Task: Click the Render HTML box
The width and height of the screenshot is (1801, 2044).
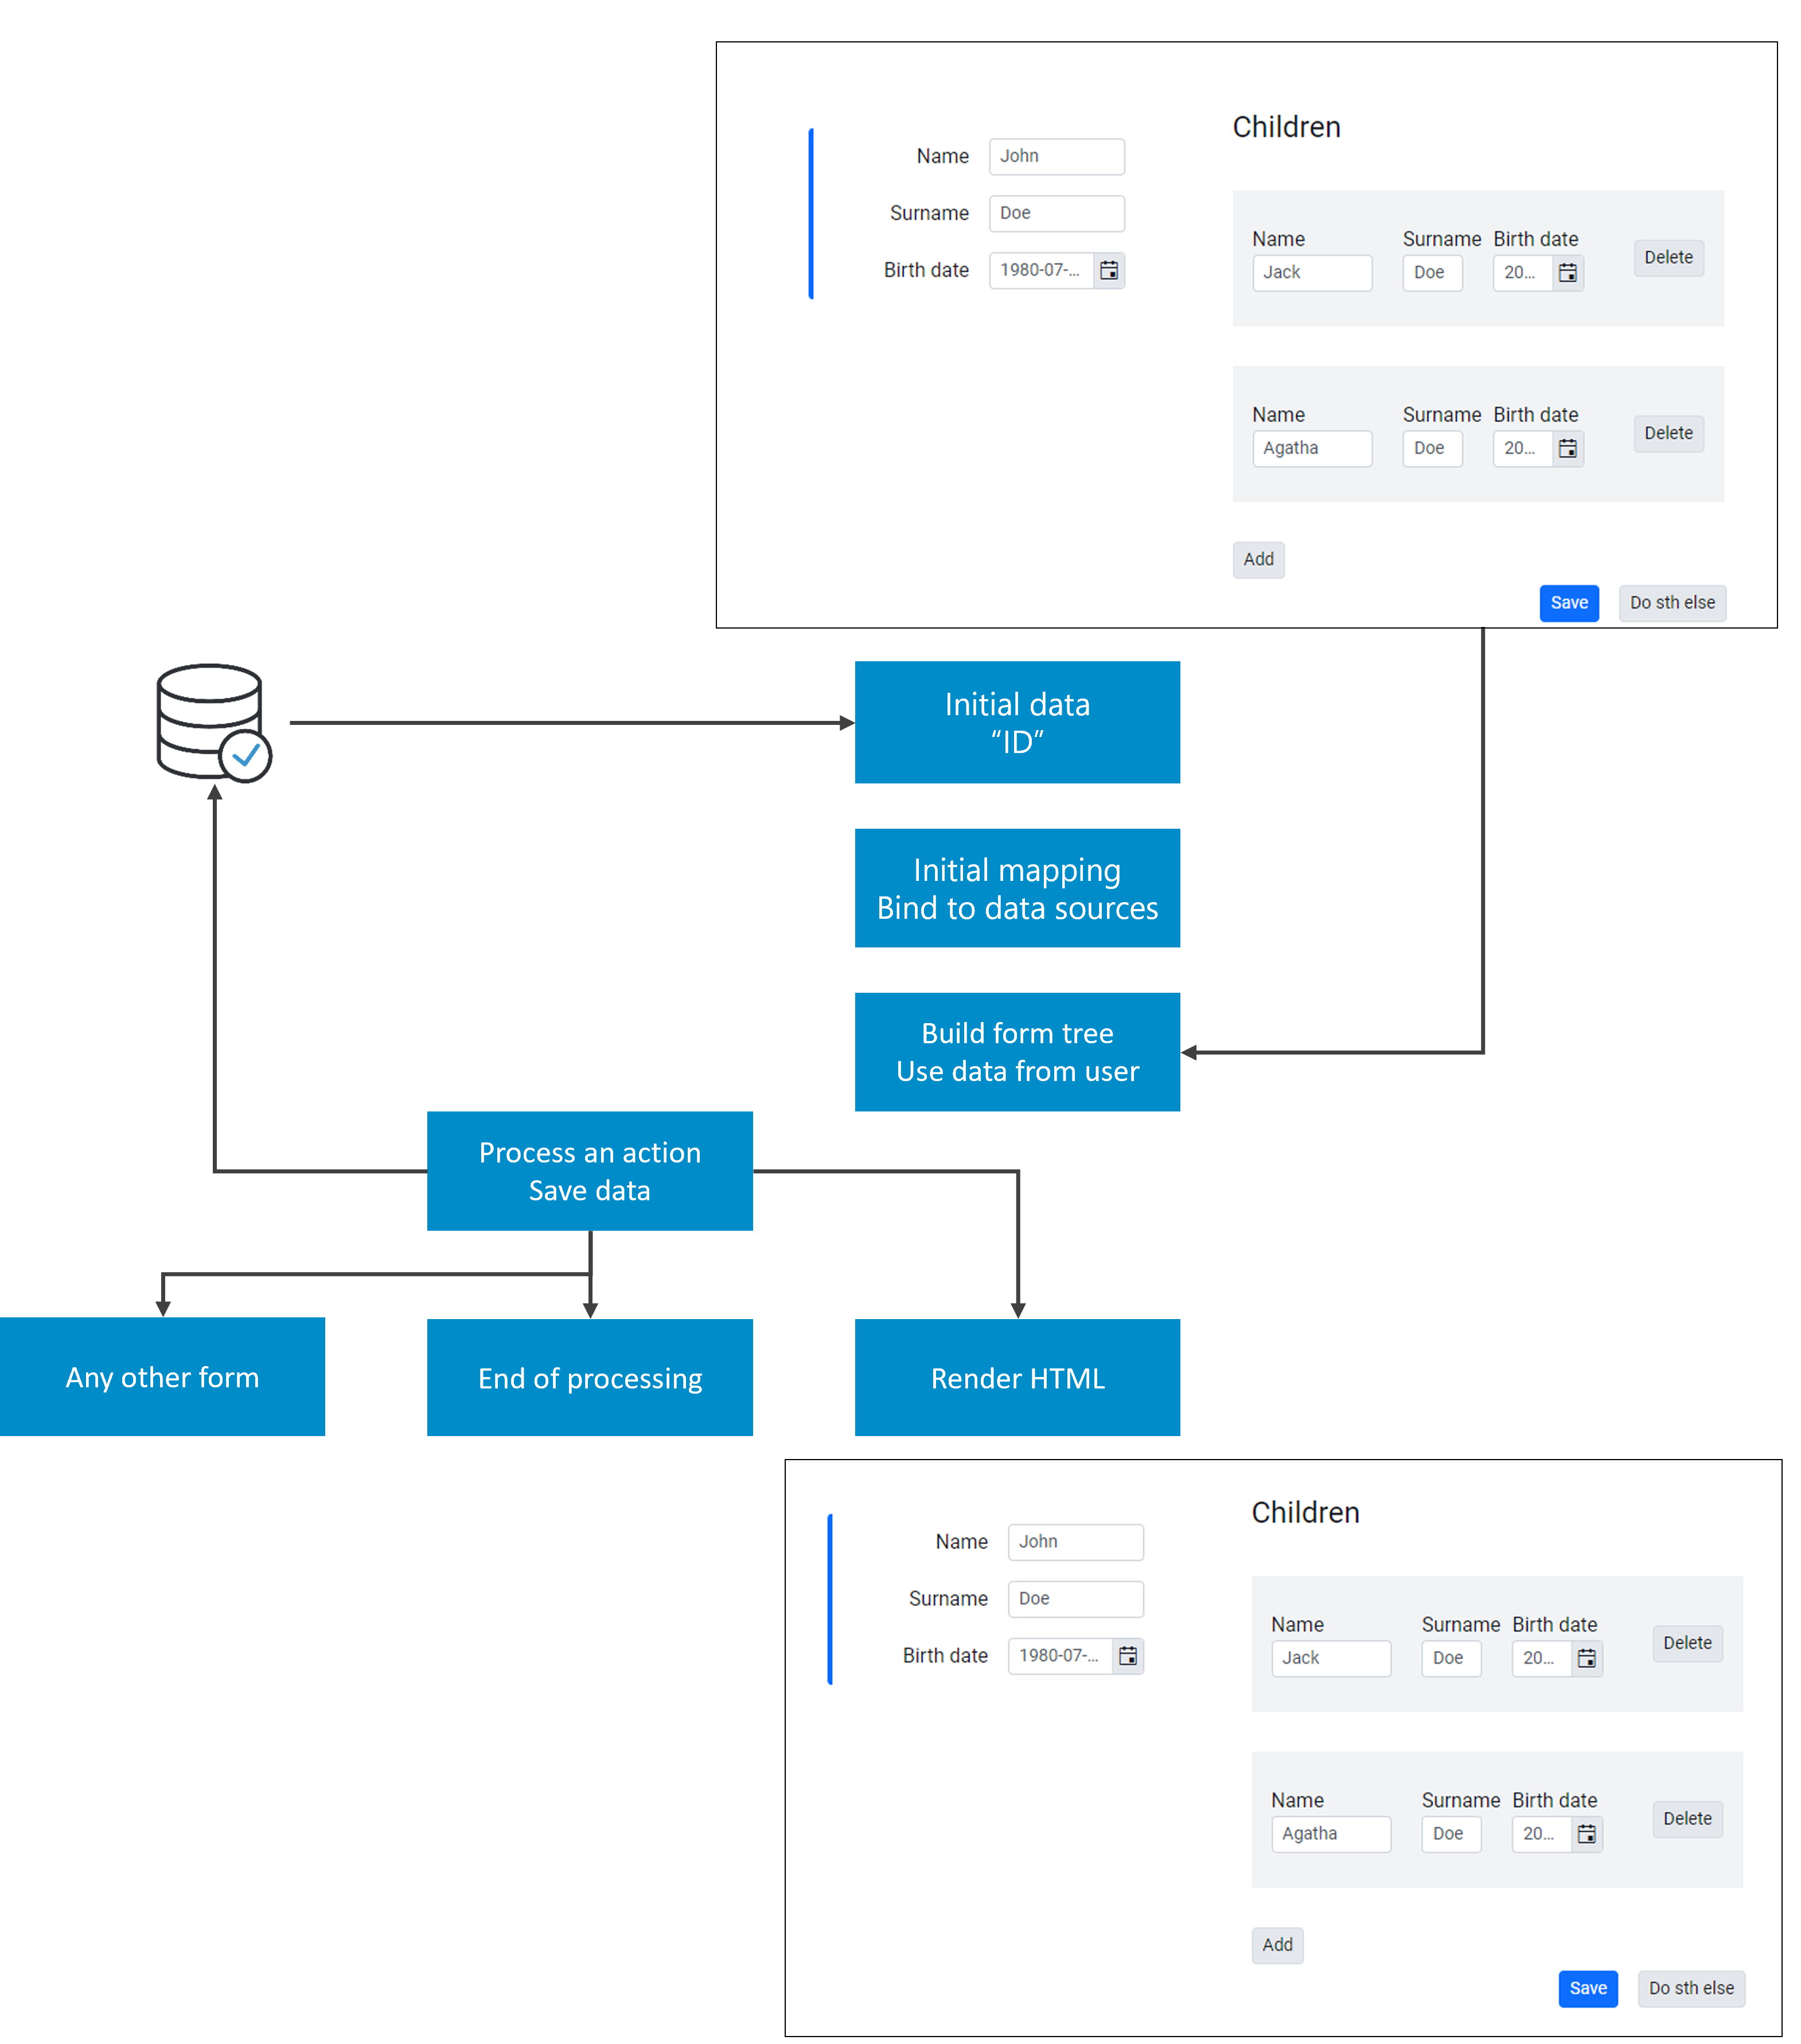Action: coord(1017,1378)
